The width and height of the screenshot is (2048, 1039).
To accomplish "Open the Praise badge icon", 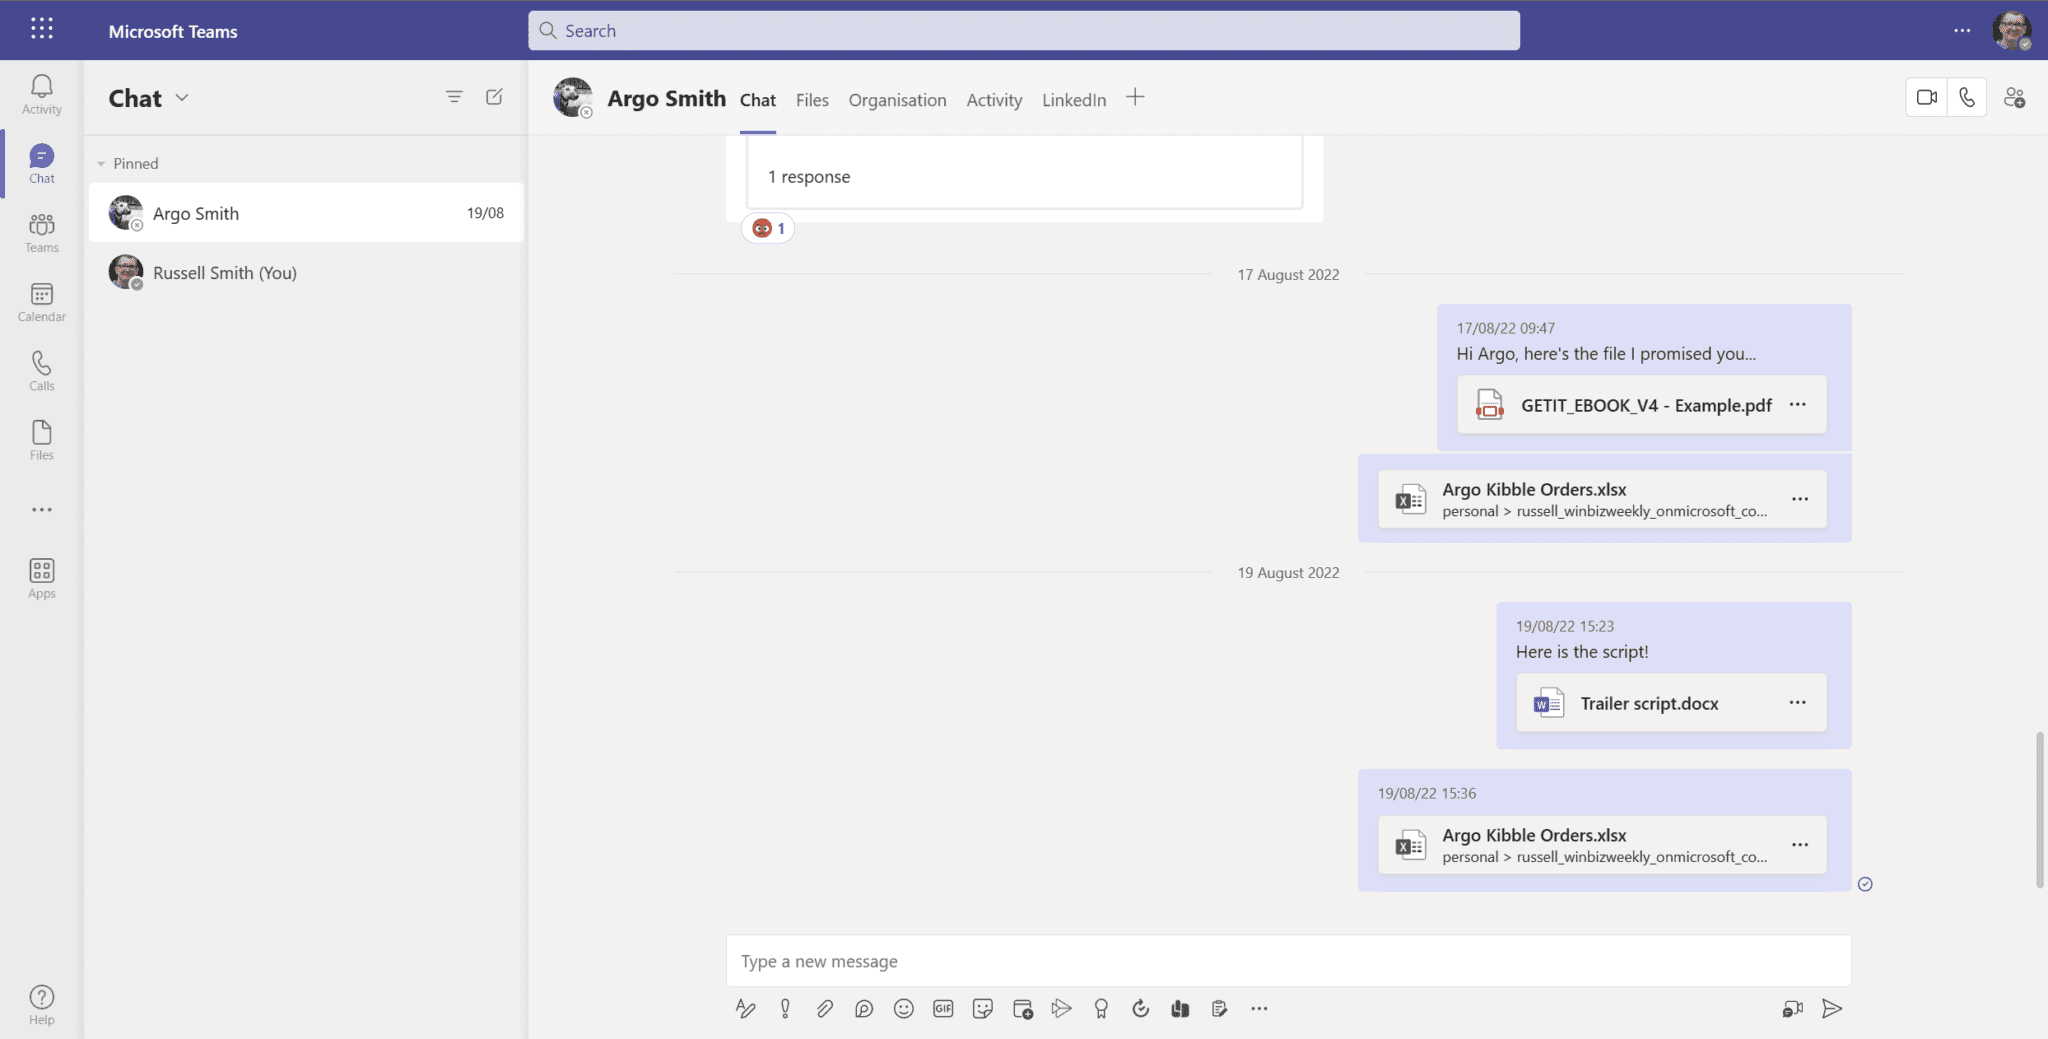I will click(1101, 1008).
